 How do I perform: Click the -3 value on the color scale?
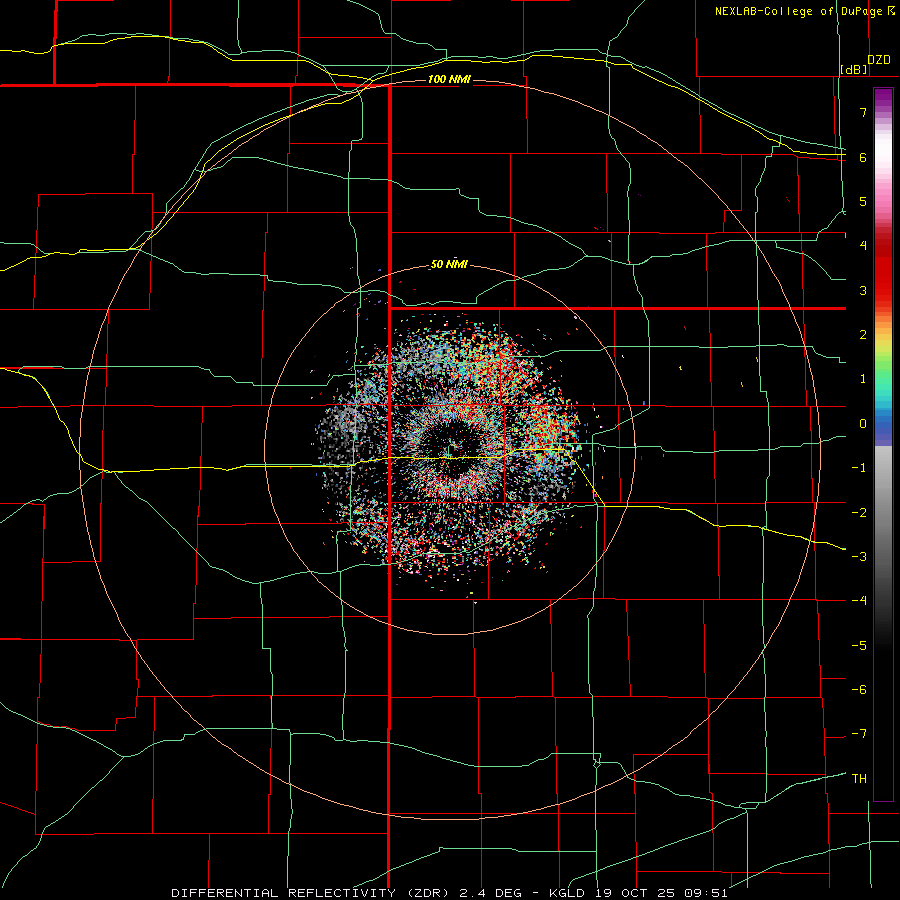pos(859,557)
